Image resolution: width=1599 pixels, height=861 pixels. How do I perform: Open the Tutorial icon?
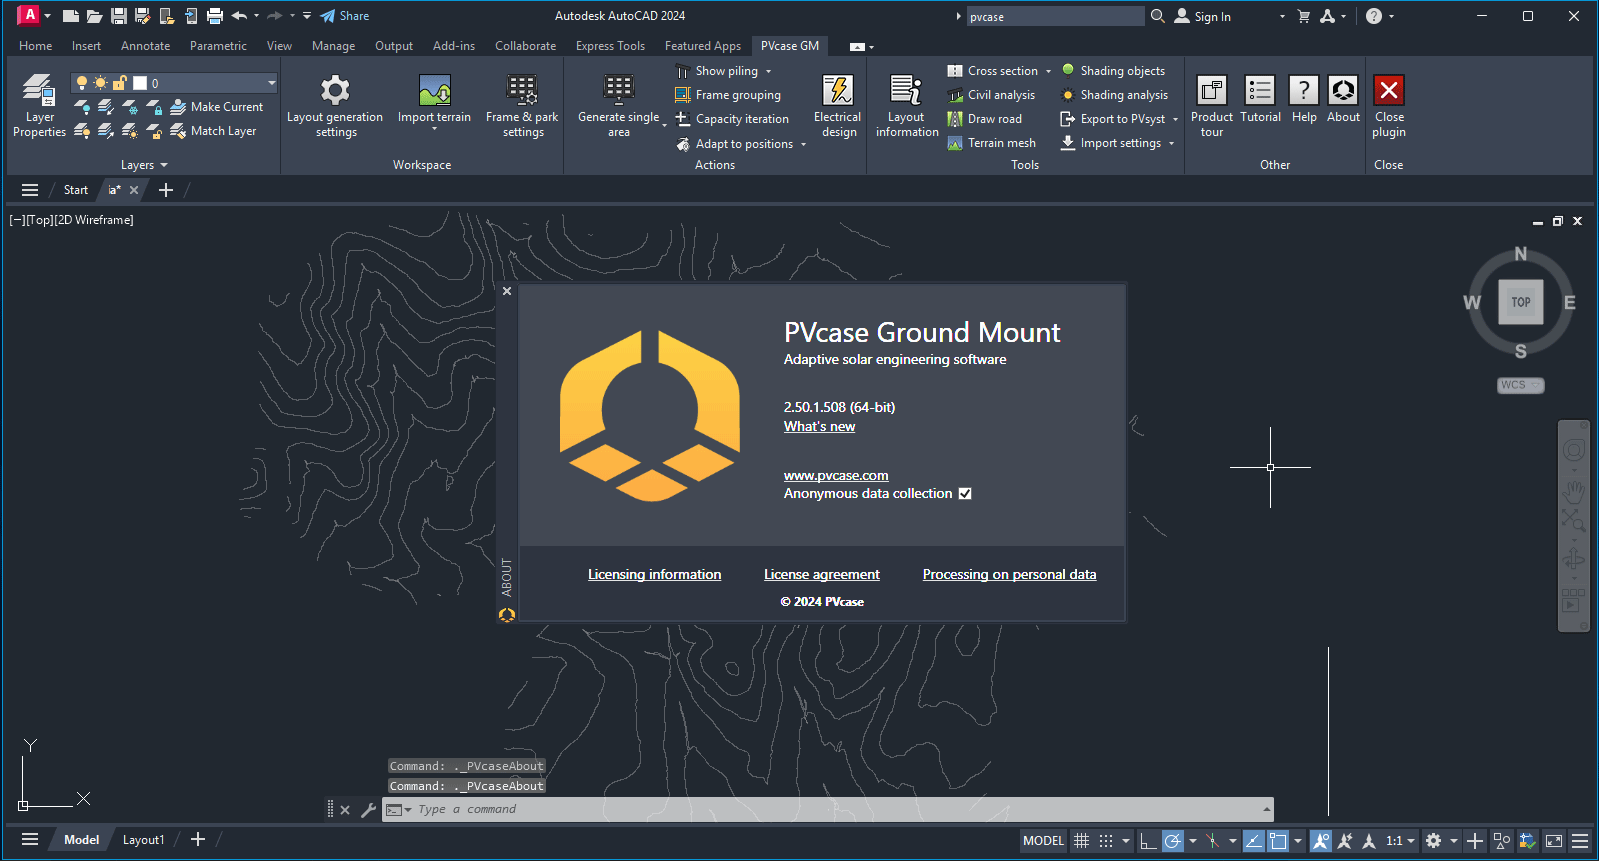(x=1260, y=91)
